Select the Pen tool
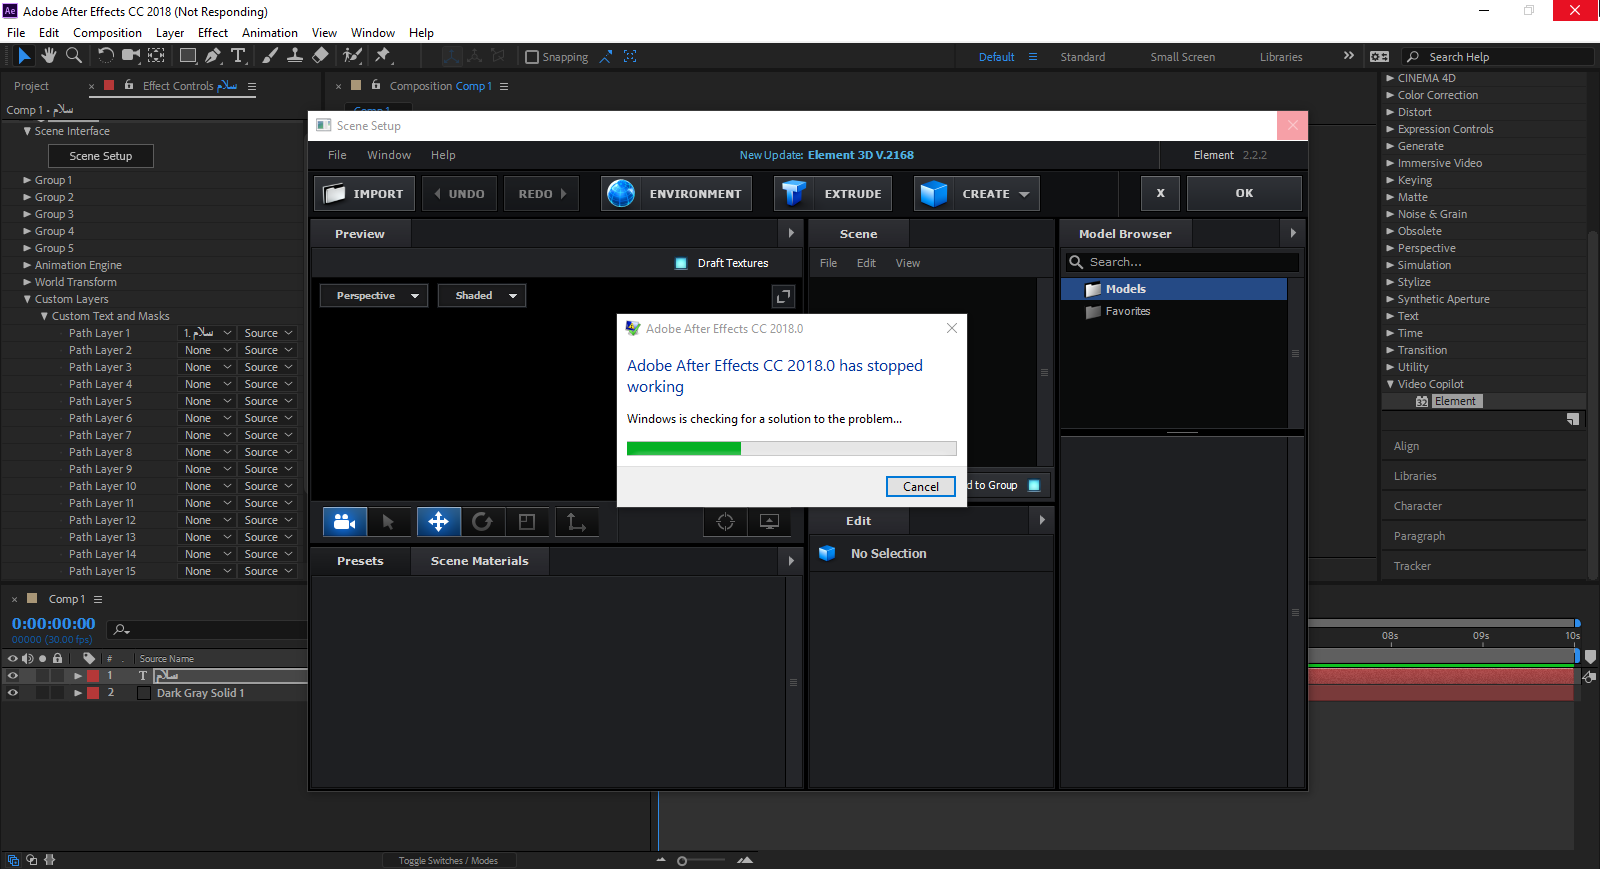Screen dimensions: 1600x869 [213, 56]
